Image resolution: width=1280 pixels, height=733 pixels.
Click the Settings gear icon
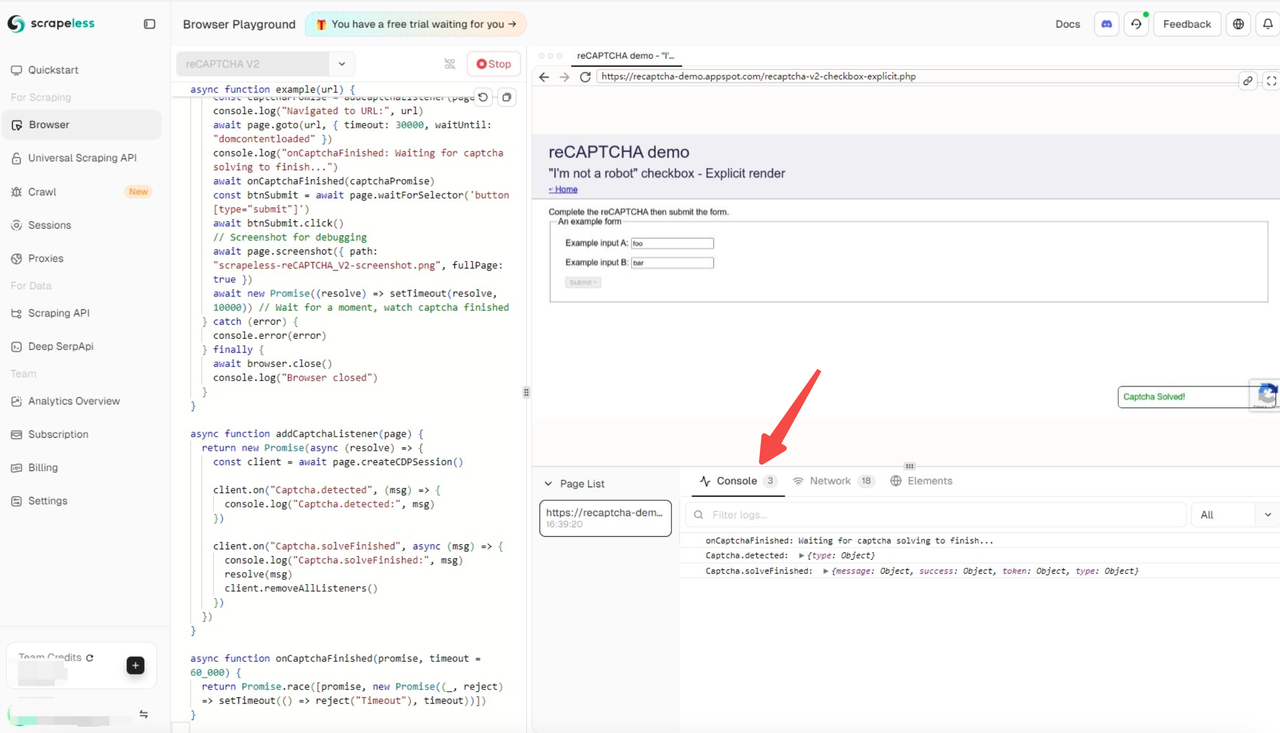[x=17, y=501]
